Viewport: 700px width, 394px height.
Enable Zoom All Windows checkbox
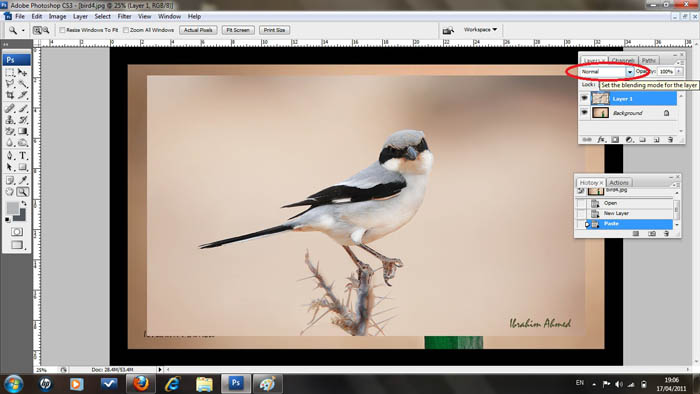pyautogui.click(x=126, y=30)
